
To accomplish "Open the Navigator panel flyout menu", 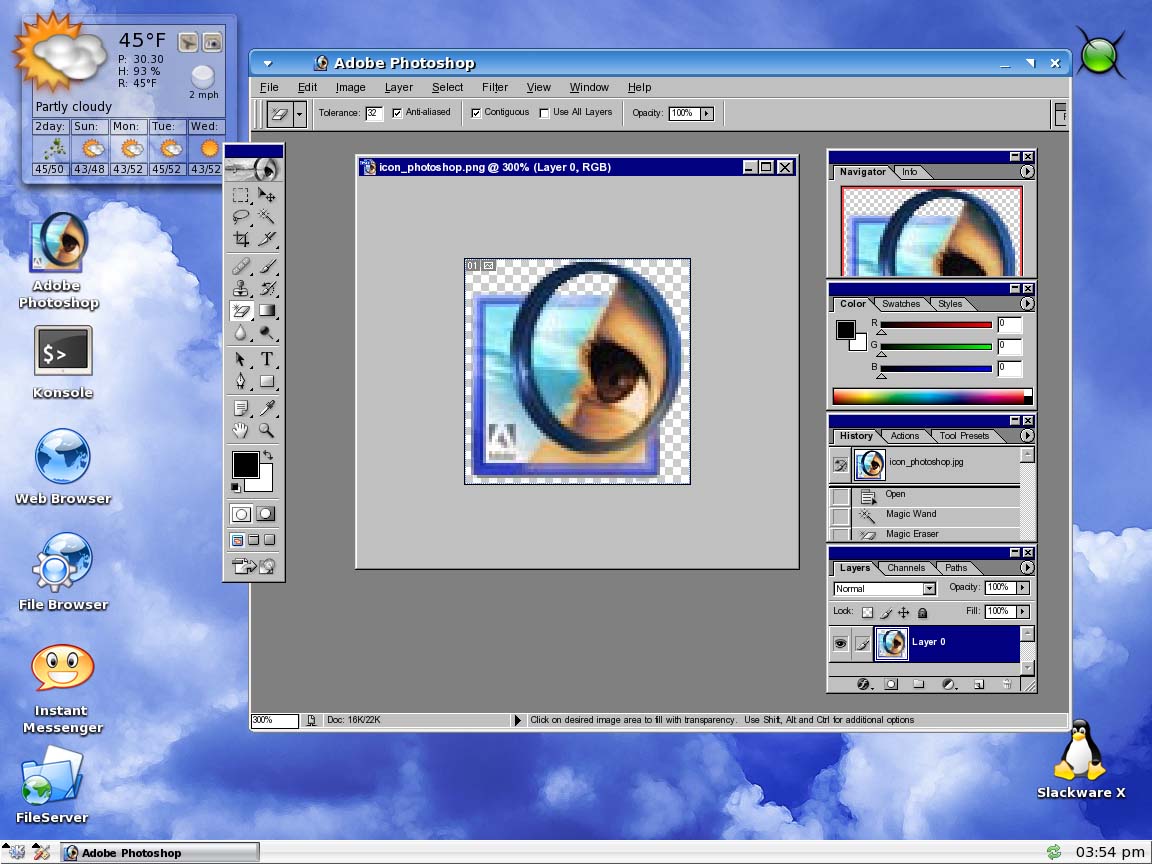I will (x=1027, y=171).
